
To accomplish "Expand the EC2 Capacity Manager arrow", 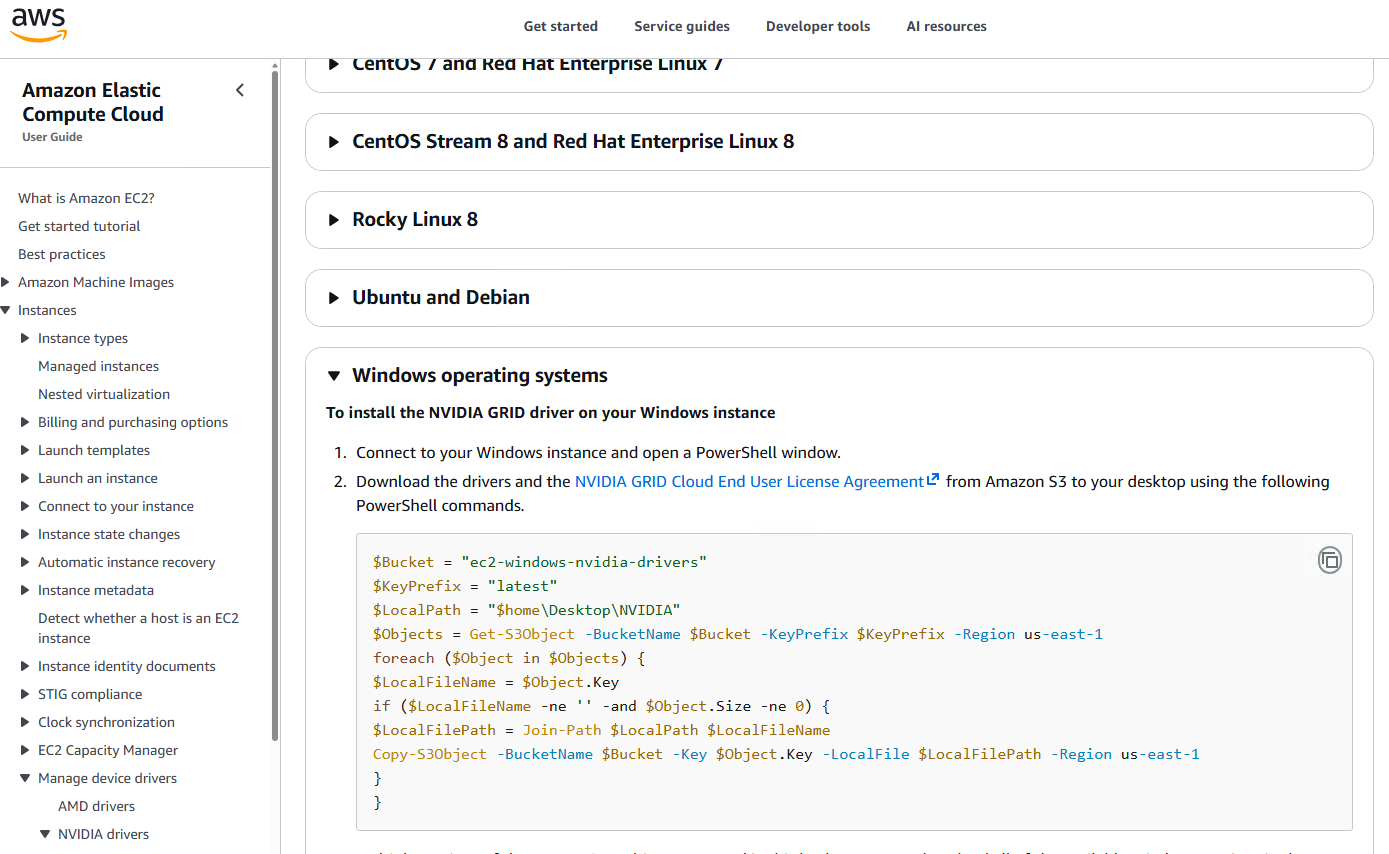I will point(26,751).
